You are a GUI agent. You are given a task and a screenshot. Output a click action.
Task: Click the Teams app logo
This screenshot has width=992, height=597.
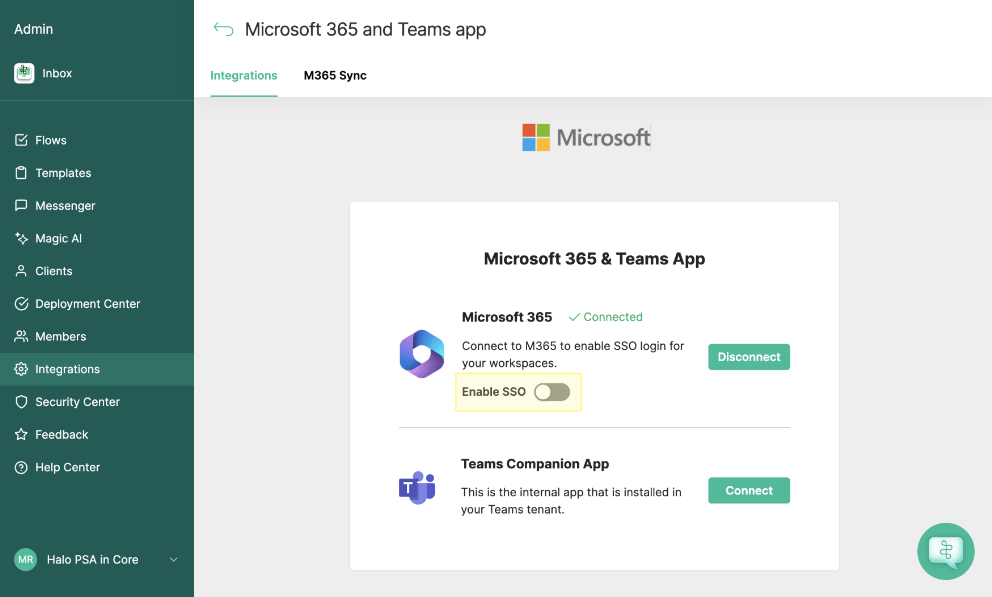(417, 488)
